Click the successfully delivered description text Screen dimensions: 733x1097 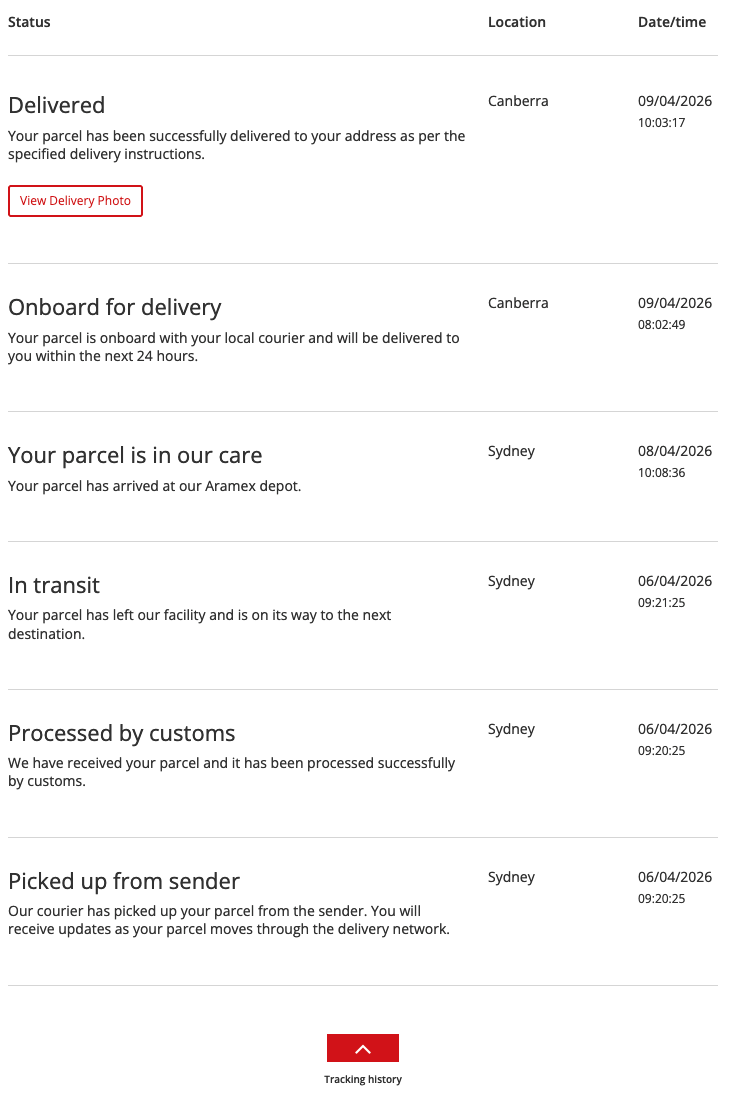[236, 145]
